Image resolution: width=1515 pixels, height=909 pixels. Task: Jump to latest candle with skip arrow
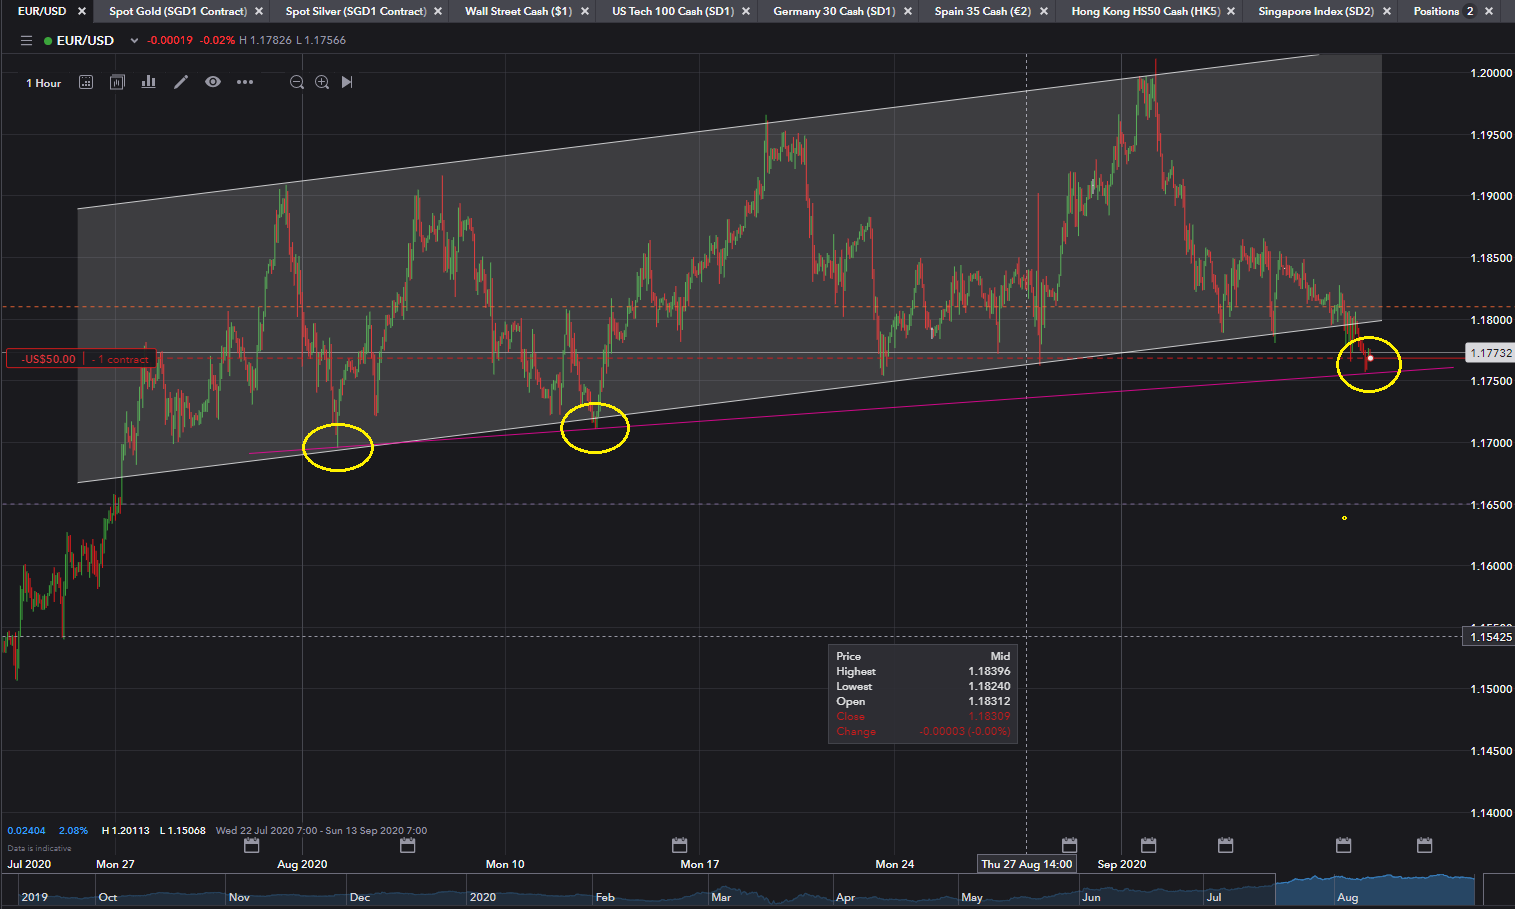[x=347, y=82]
